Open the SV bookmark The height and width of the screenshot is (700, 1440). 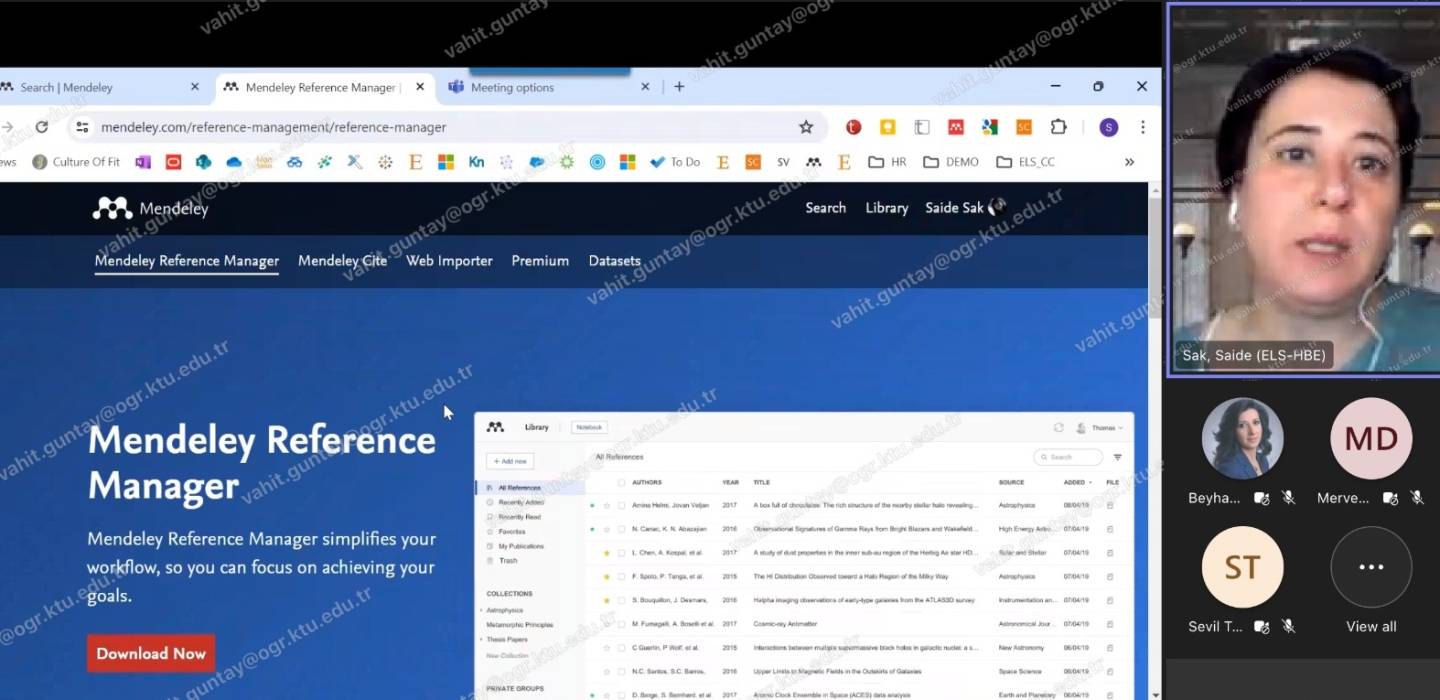click(783, 162)
